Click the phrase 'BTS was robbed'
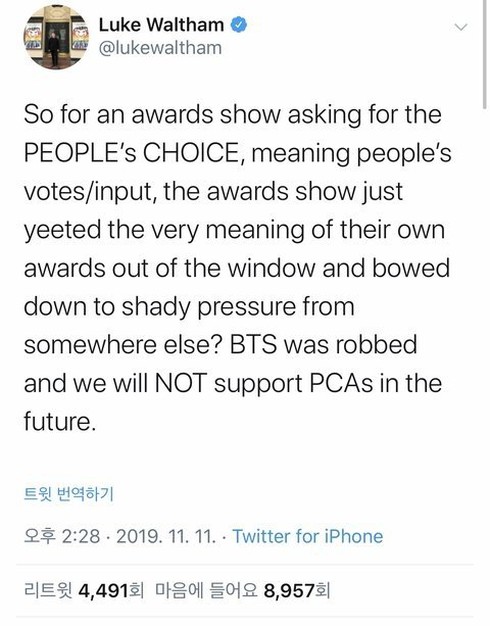This screenshot has height=626, width=490. pos(323,345)
